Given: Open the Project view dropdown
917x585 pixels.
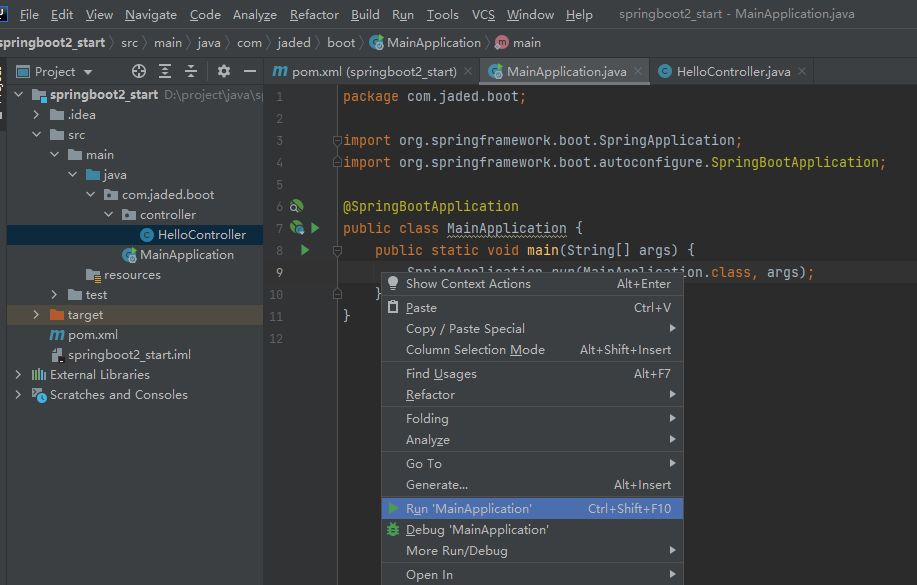Looking at the screenshot, I should click(x=87, y=71).
